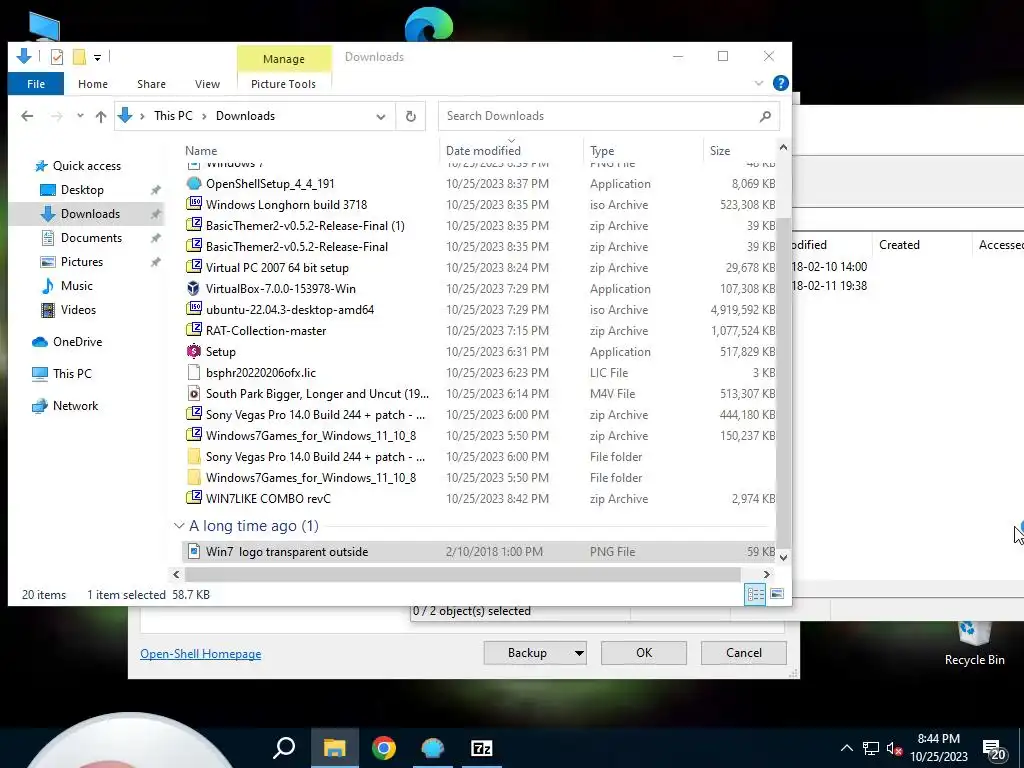This screenshot has width=1024, height=768.
Task: Click the muted volume tray icon
Action: (x=894, y=748)
